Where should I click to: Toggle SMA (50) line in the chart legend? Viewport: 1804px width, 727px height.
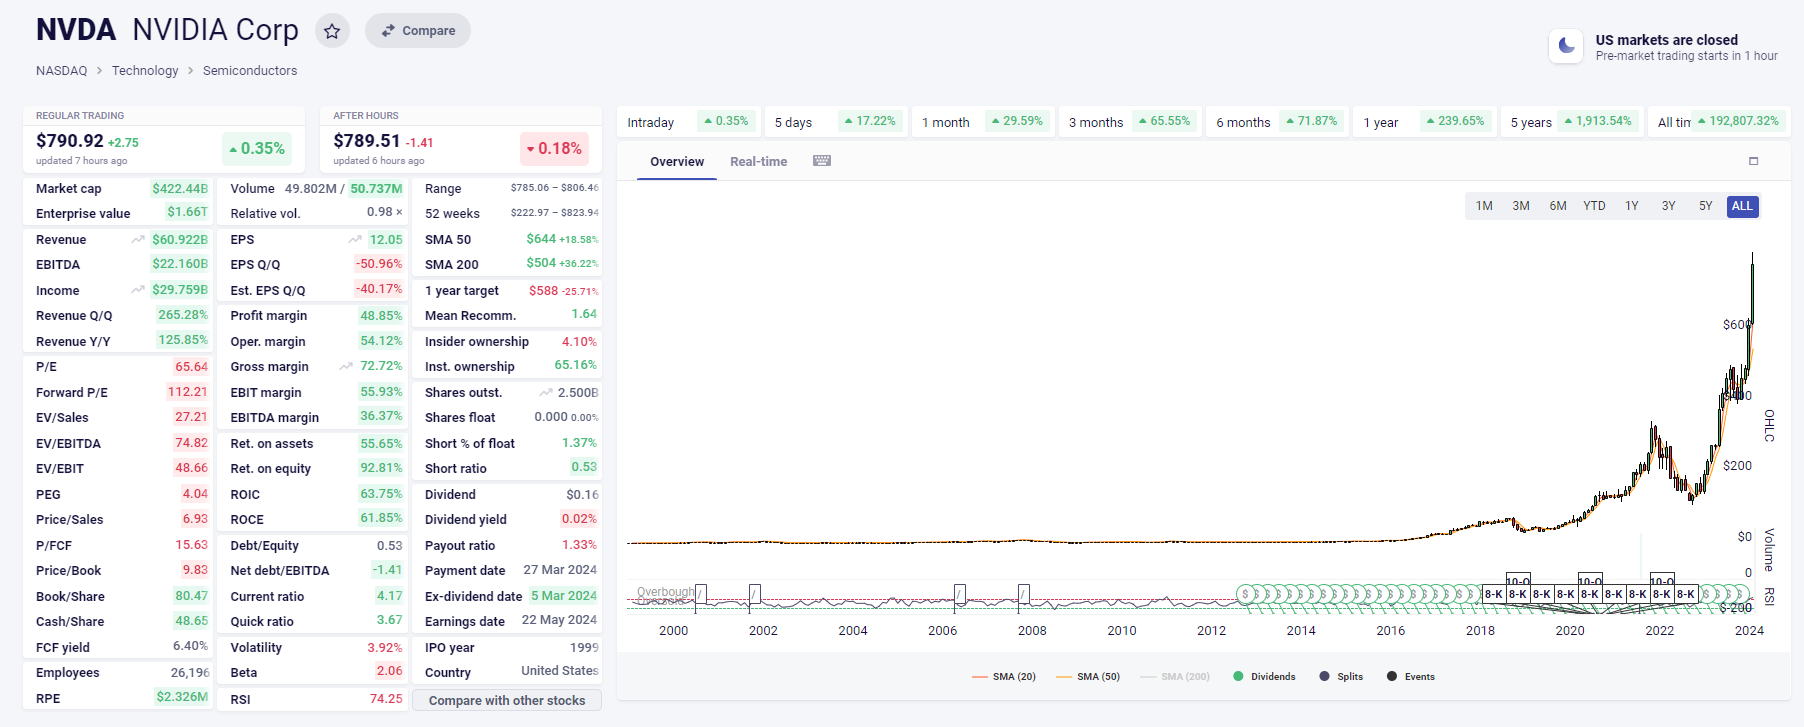click(x=1088, y=677)
